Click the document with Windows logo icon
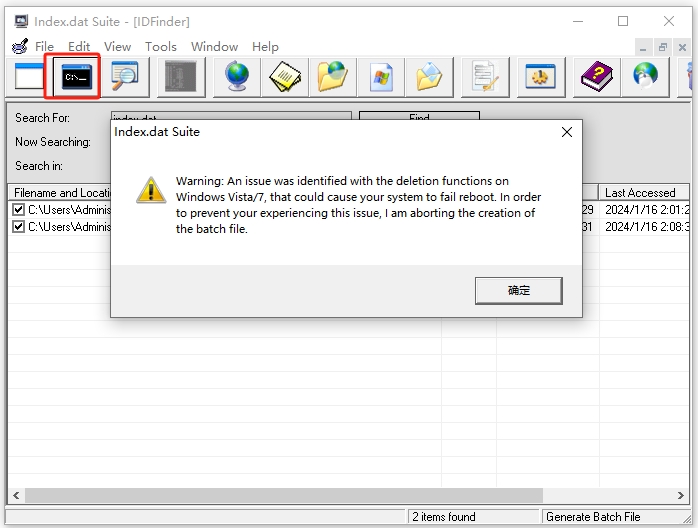This screenshot has height=528, width=698. tap(381, 77)
